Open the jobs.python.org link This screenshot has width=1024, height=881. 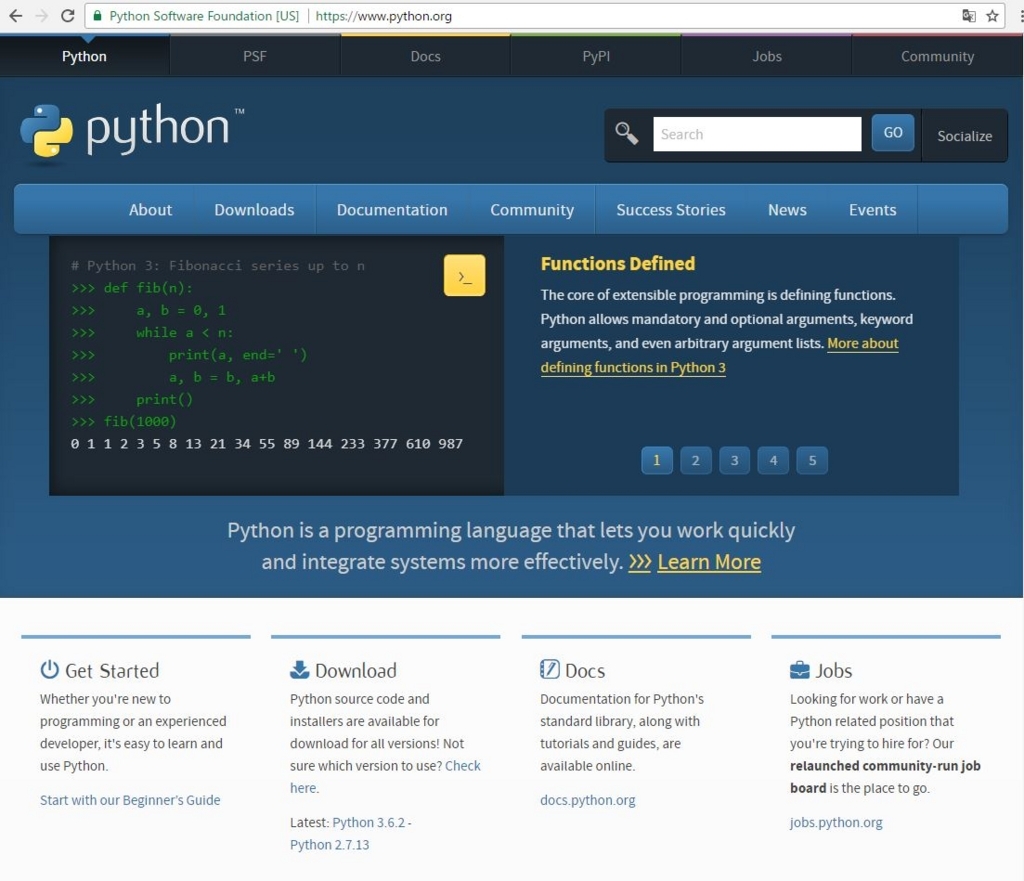point(836,822)
